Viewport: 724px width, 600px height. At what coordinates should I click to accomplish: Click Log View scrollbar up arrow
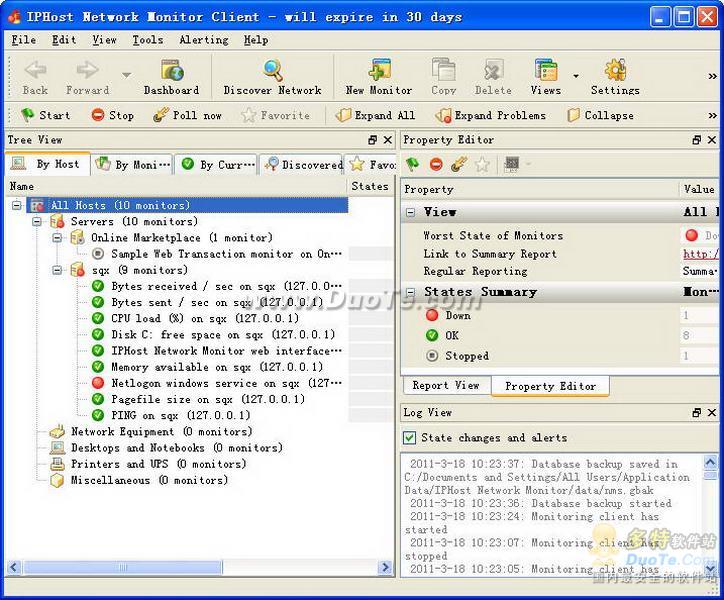point(711,461)
